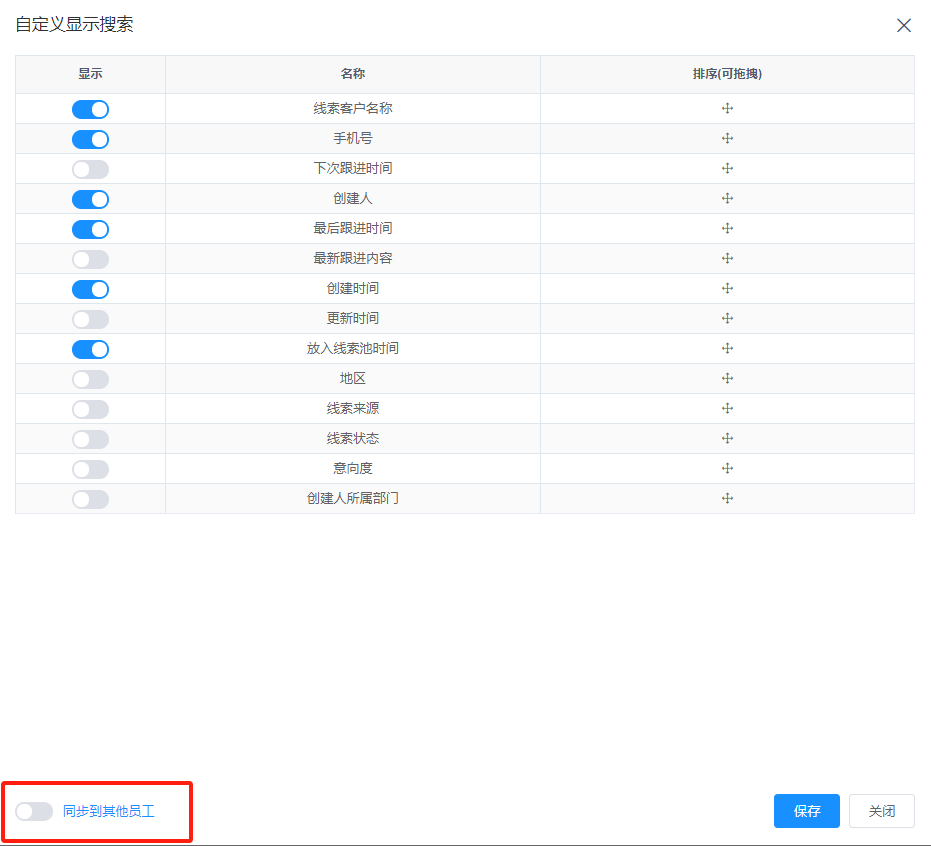The image size is (931, 846).
Task: Close the dialog with the X icon
Action: (903, 26)
